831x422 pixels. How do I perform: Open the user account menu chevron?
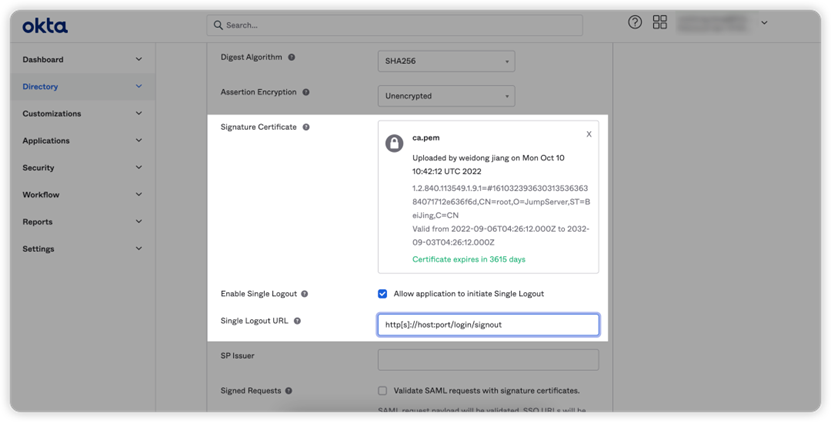point(764,23)
